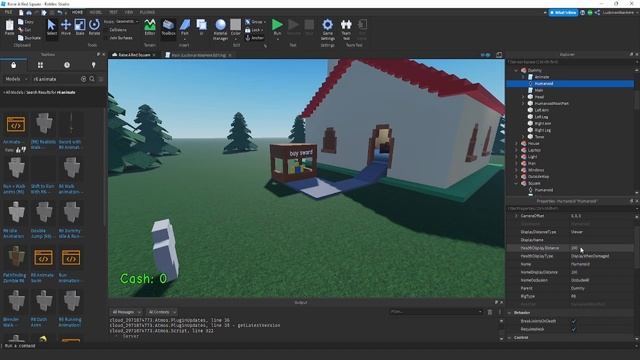Toggle the RequiresNeck checkbox

click(x=573, y=329)
